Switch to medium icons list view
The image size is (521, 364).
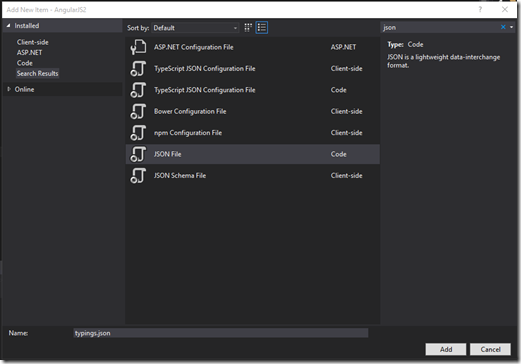point(262,28)
